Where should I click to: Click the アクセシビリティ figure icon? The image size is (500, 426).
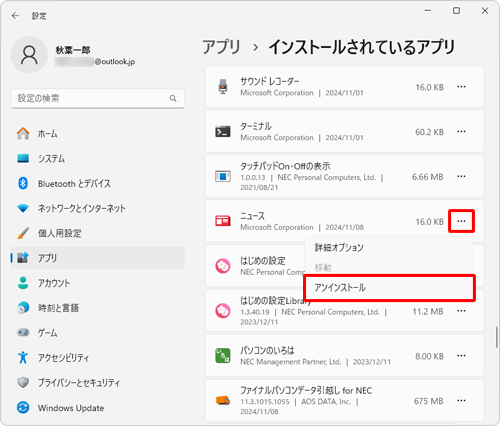tap(23, 357)
